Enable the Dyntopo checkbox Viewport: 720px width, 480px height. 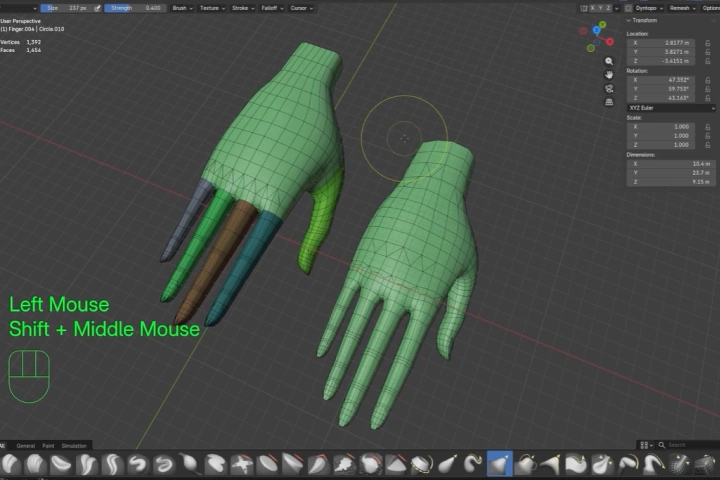coord(629,8)
